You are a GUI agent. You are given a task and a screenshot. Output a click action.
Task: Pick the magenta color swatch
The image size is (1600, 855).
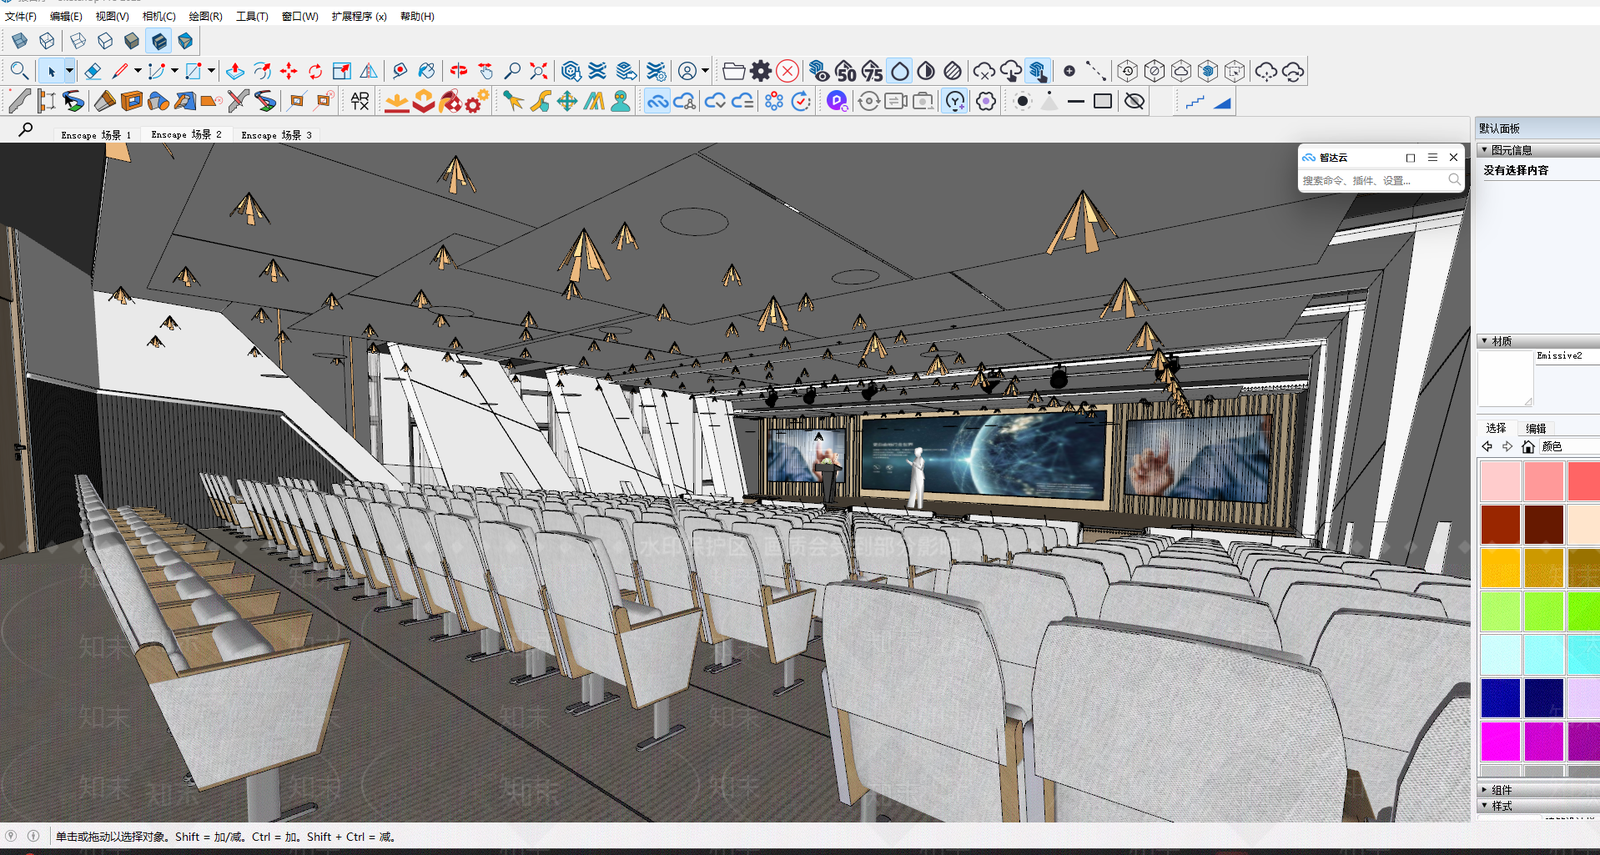click(x=1500, y=742)
